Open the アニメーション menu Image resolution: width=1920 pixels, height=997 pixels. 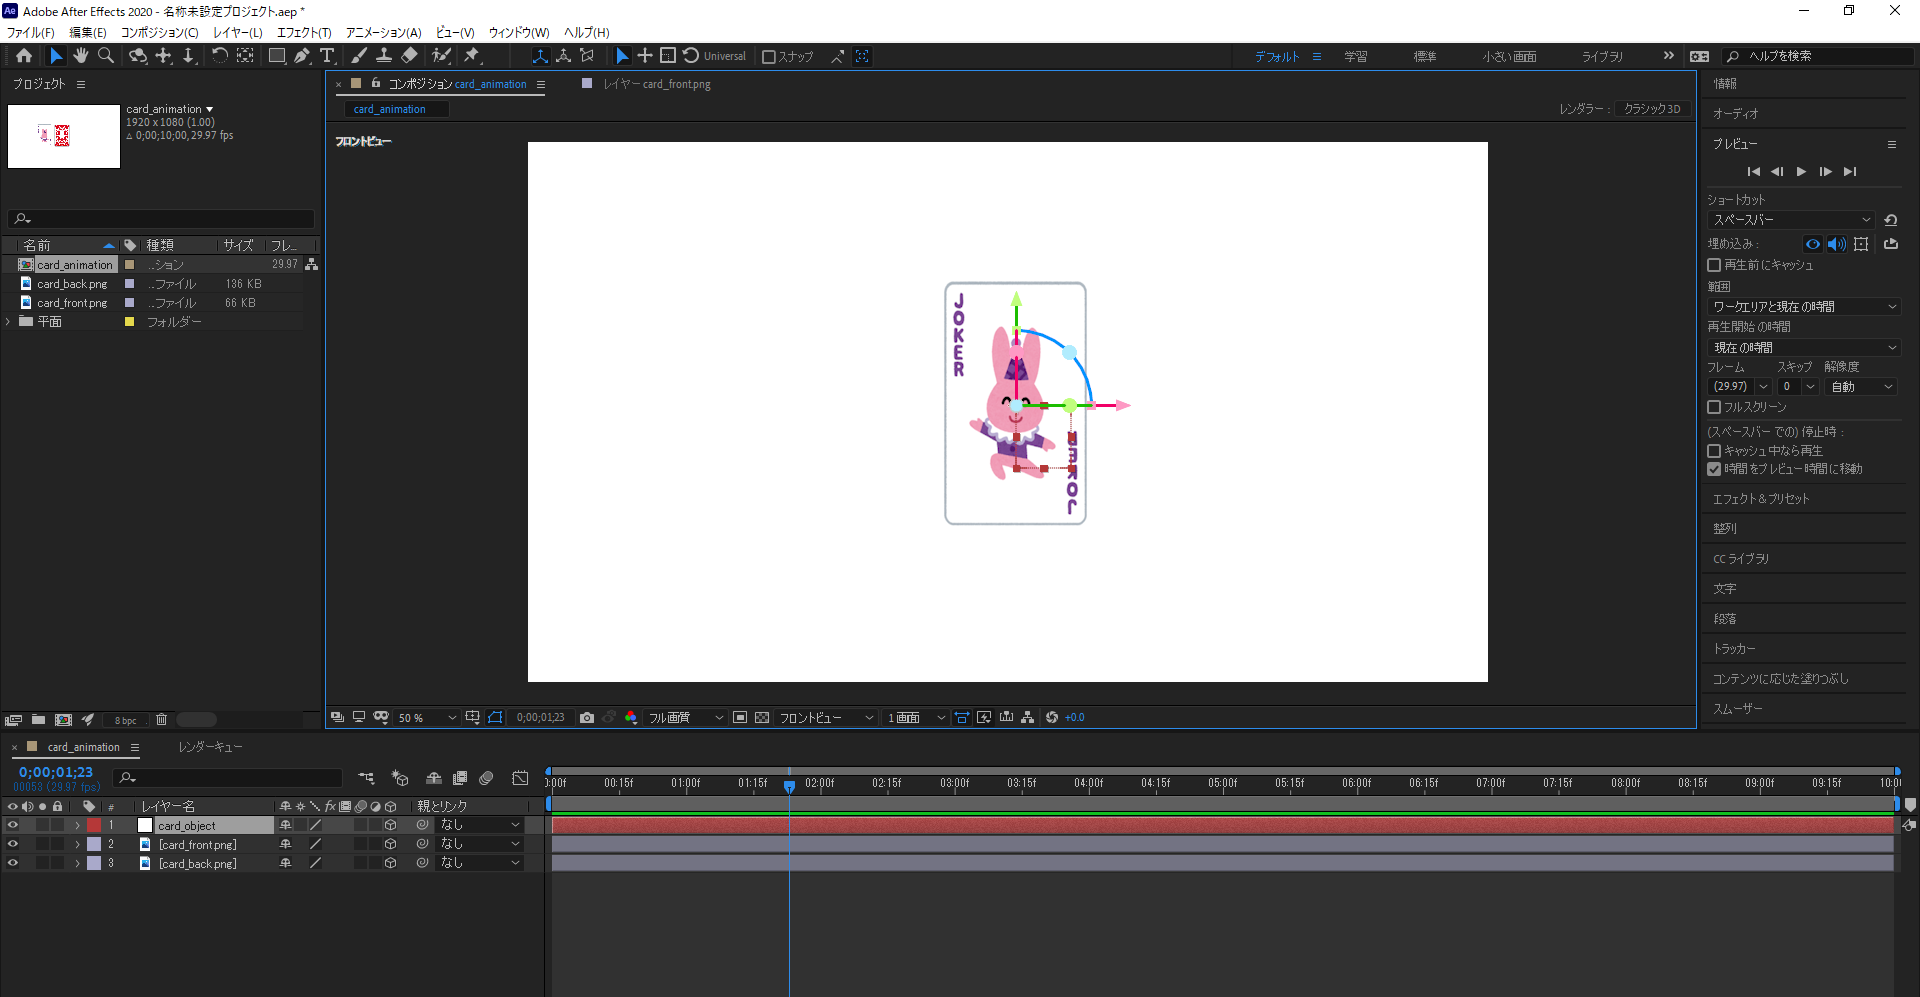(381, 32)
